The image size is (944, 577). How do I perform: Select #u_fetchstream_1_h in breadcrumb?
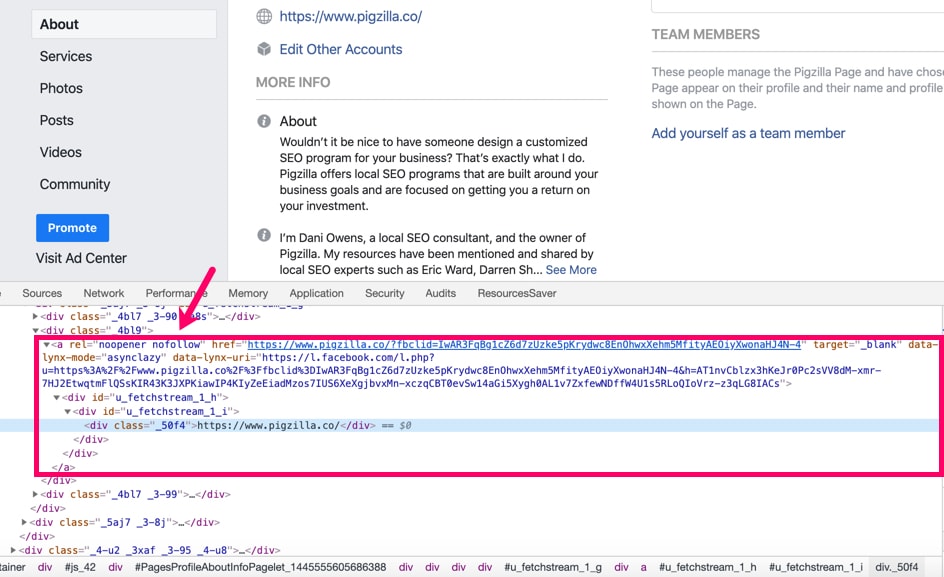click(x=707, y=567)
